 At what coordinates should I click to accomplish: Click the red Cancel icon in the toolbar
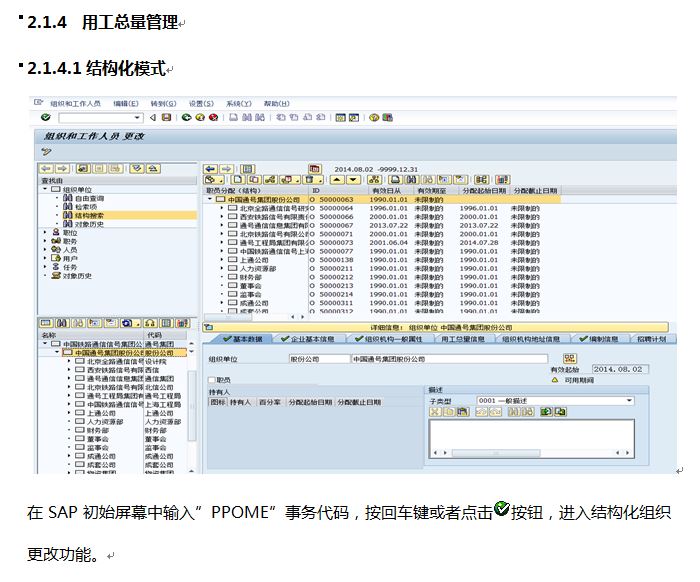(x=213, y=117)
